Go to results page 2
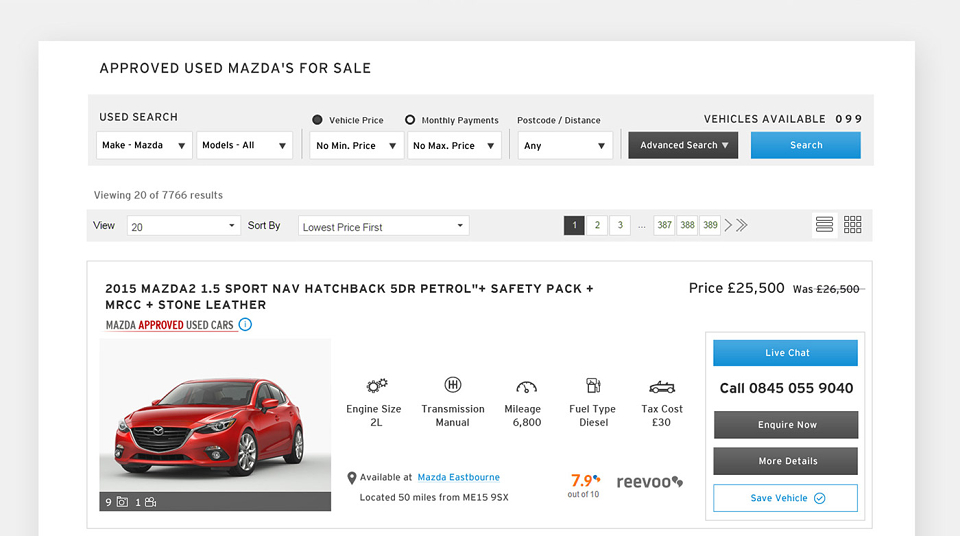The height and width of the screenshot is (536, 960). pos(597,225)
